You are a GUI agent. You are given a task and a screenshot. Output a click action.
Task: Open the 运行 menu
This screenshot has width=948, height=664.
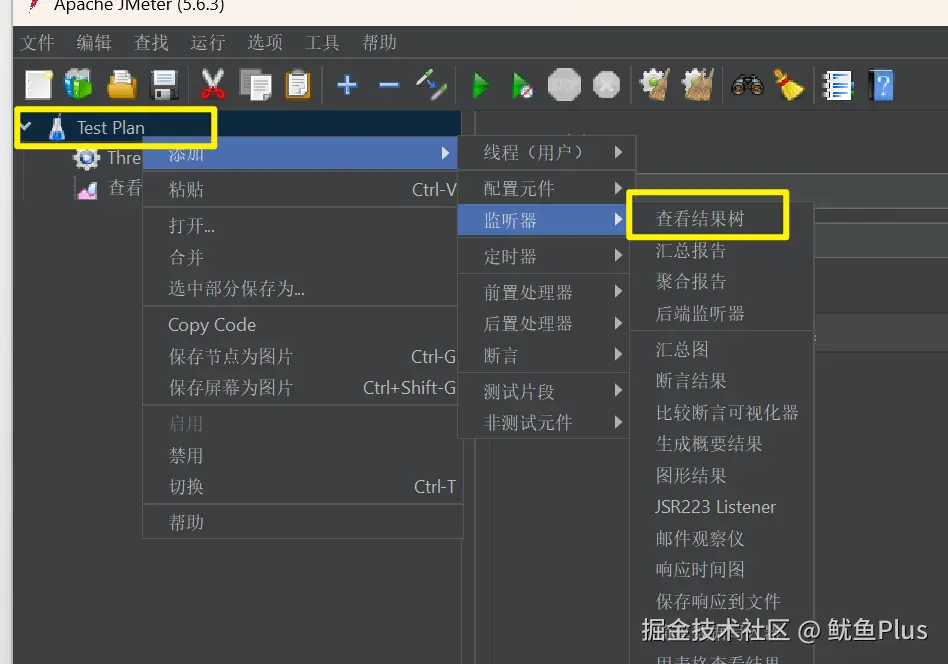coord(208,42)
